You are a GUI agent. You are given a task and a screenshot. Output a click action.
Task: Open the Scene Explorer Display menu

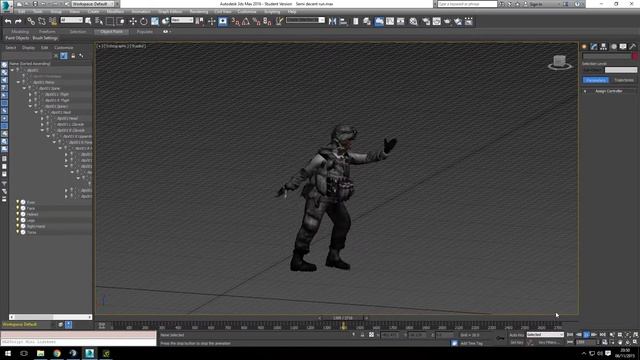coord(28,47)
